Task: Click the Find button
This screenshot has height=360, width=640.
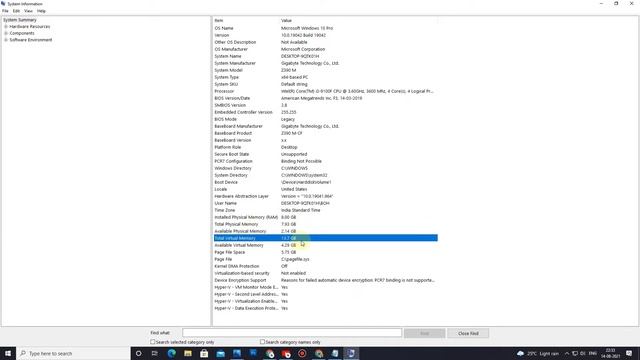Action: coord(424,333)
